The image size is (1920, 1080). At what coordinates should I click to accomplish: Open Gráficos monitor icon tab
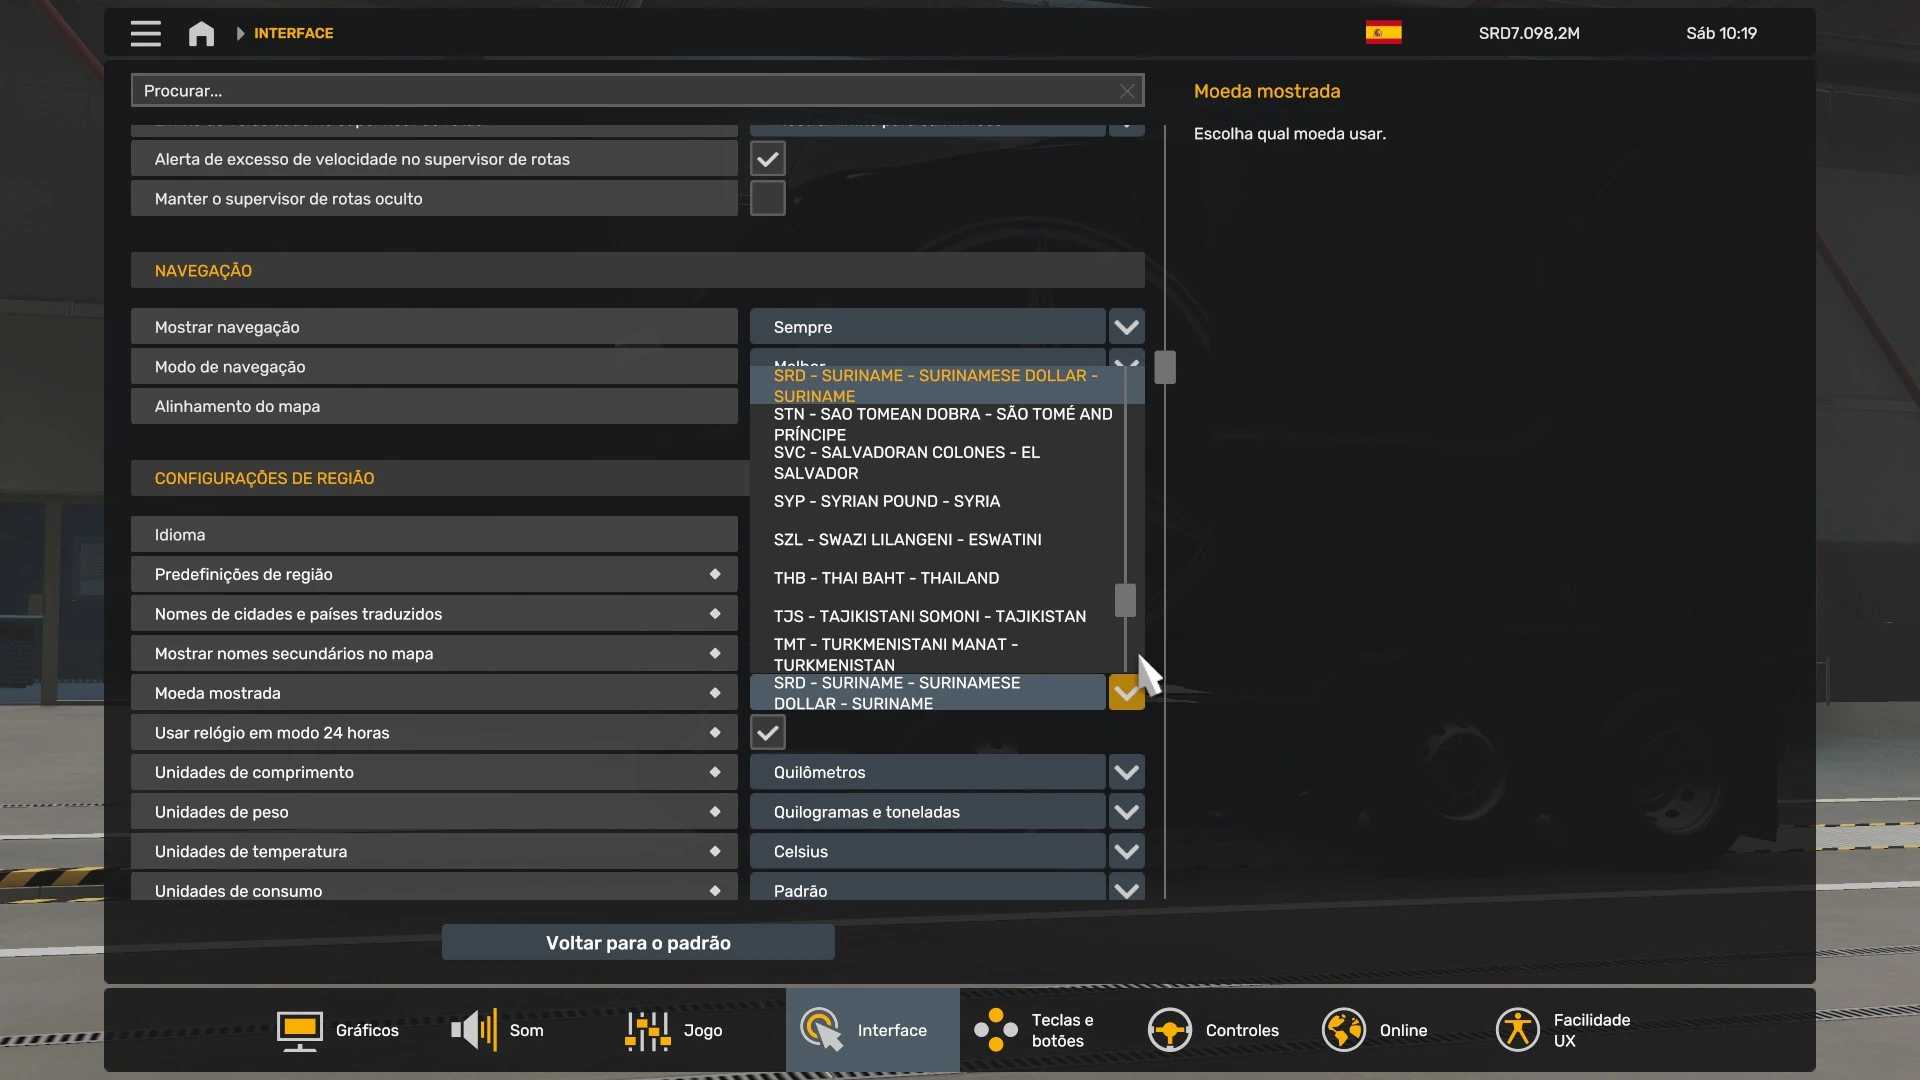coord(299,1030)
